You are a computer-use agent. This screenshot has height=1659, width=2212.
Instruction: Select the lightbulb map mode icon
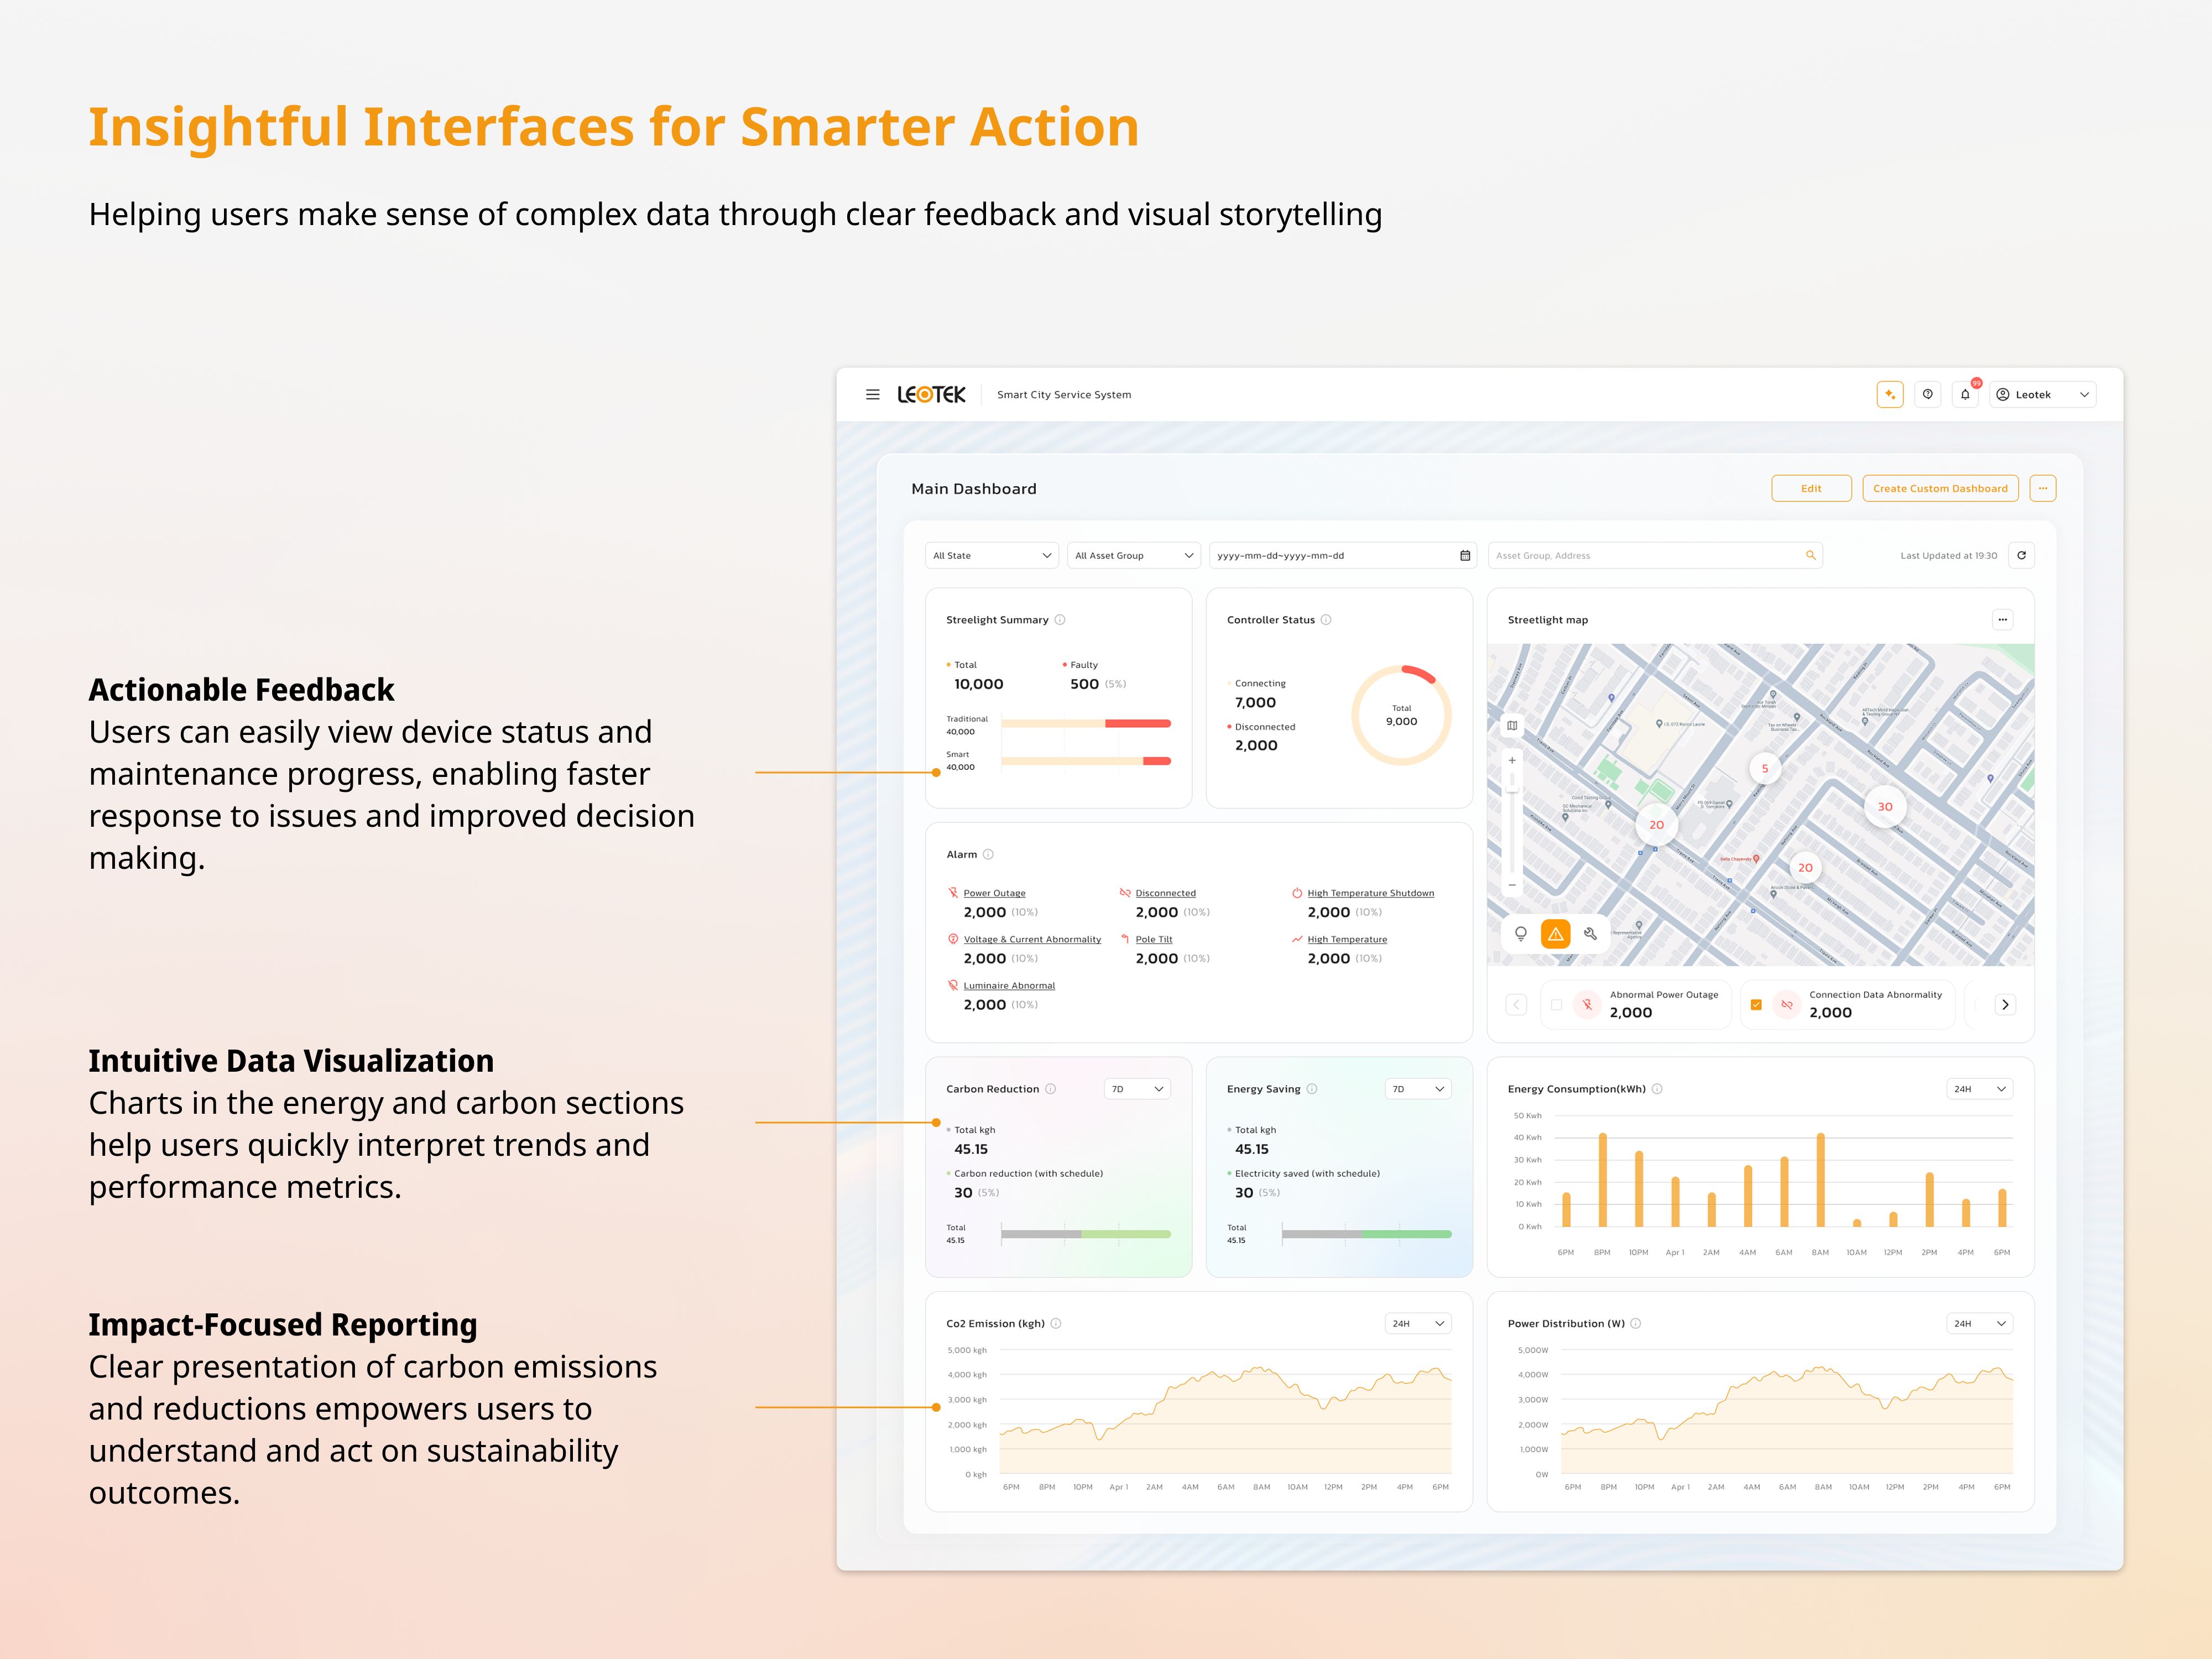1520,934
